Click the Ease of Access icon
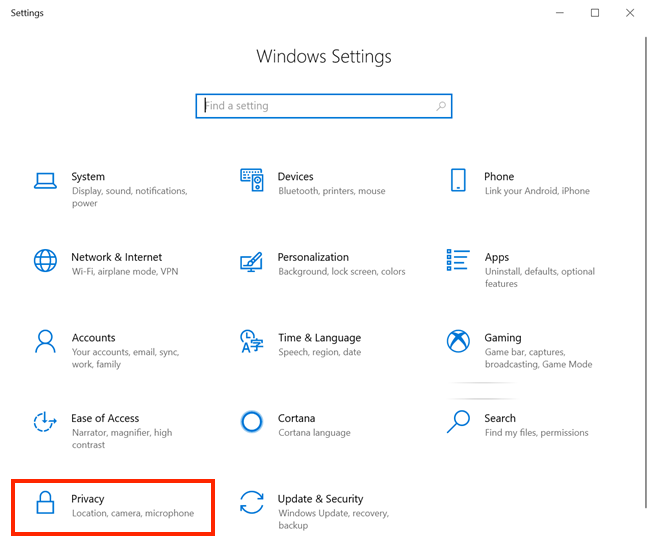This screenshot has width=648, height=539. [45, 422]
